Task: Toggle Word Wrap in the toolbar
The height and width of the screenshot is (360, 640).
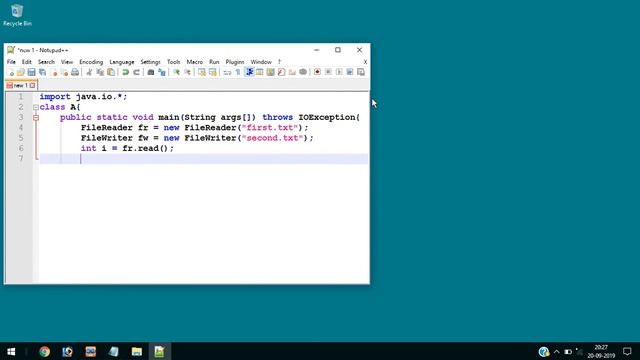Action: click(x=227, y=72)
